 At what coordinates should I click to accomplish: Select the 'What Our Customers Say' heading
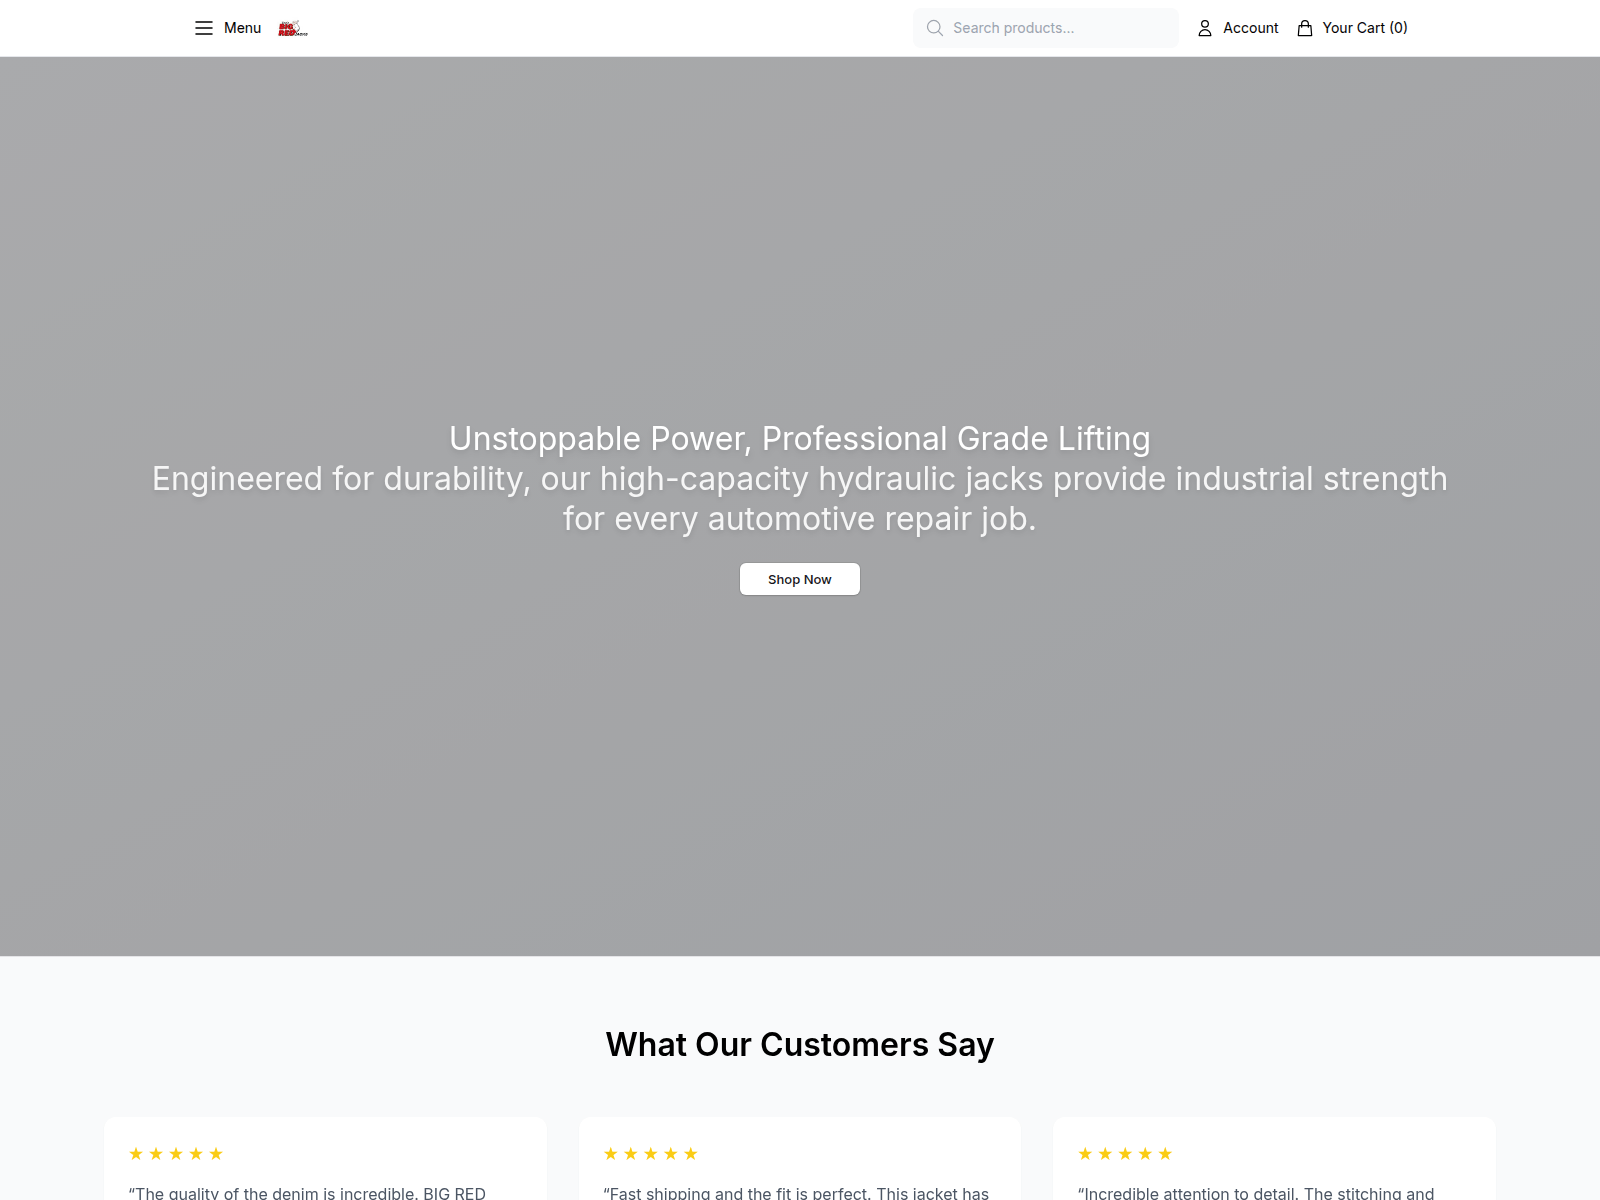(x=800, y=1044)
